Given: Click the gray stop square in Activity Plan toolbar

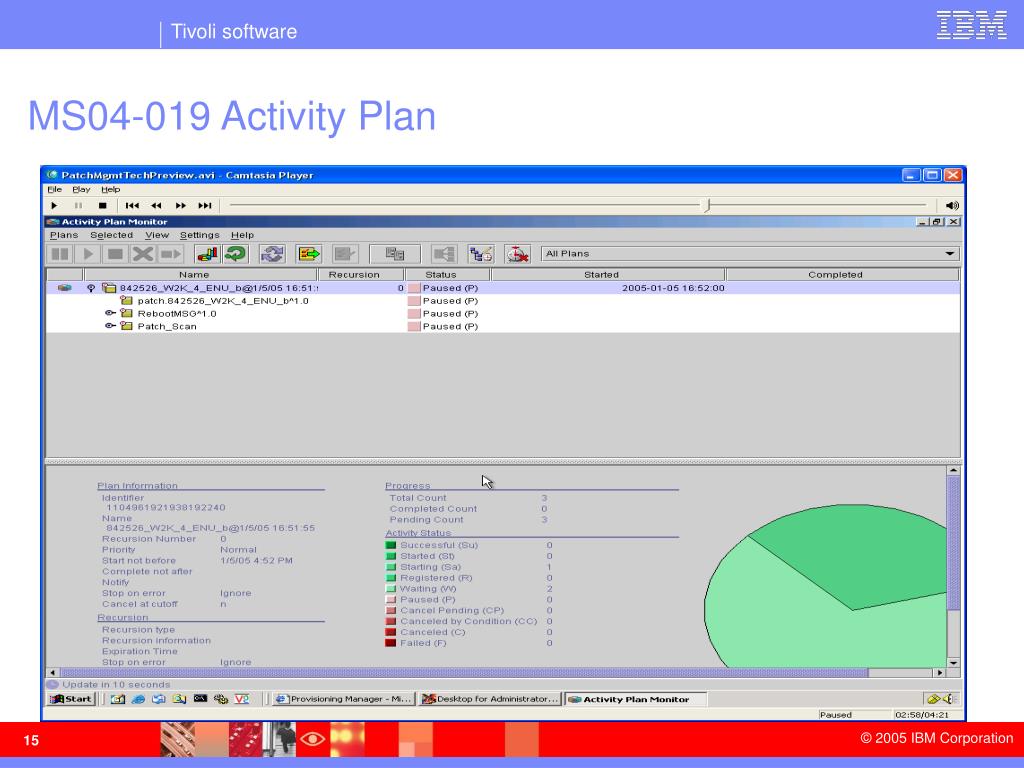Looking at the screenshot, I should (x=116, y=254).
